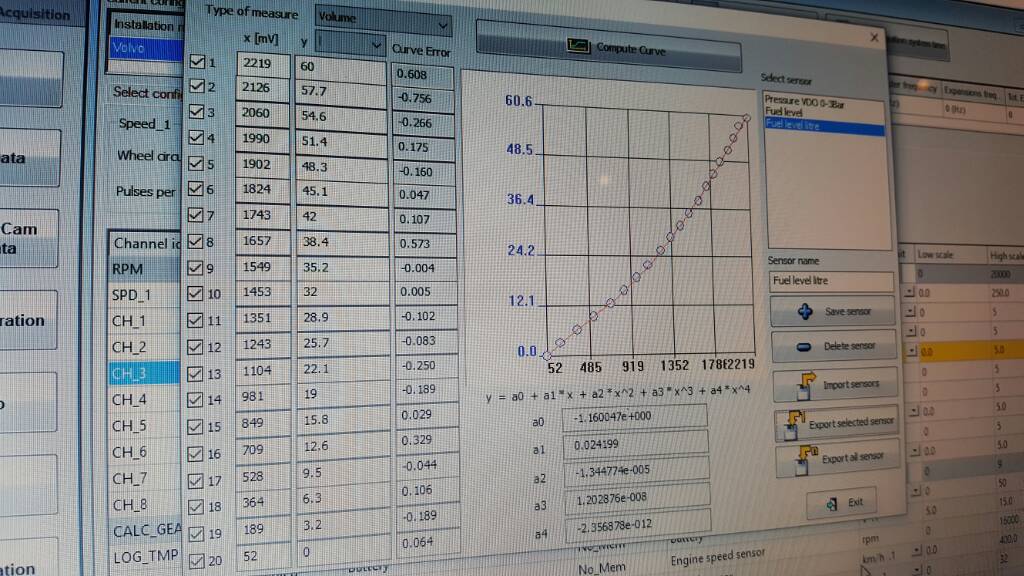
Task: Click Export selected sensor button
Action: (837, 424)
